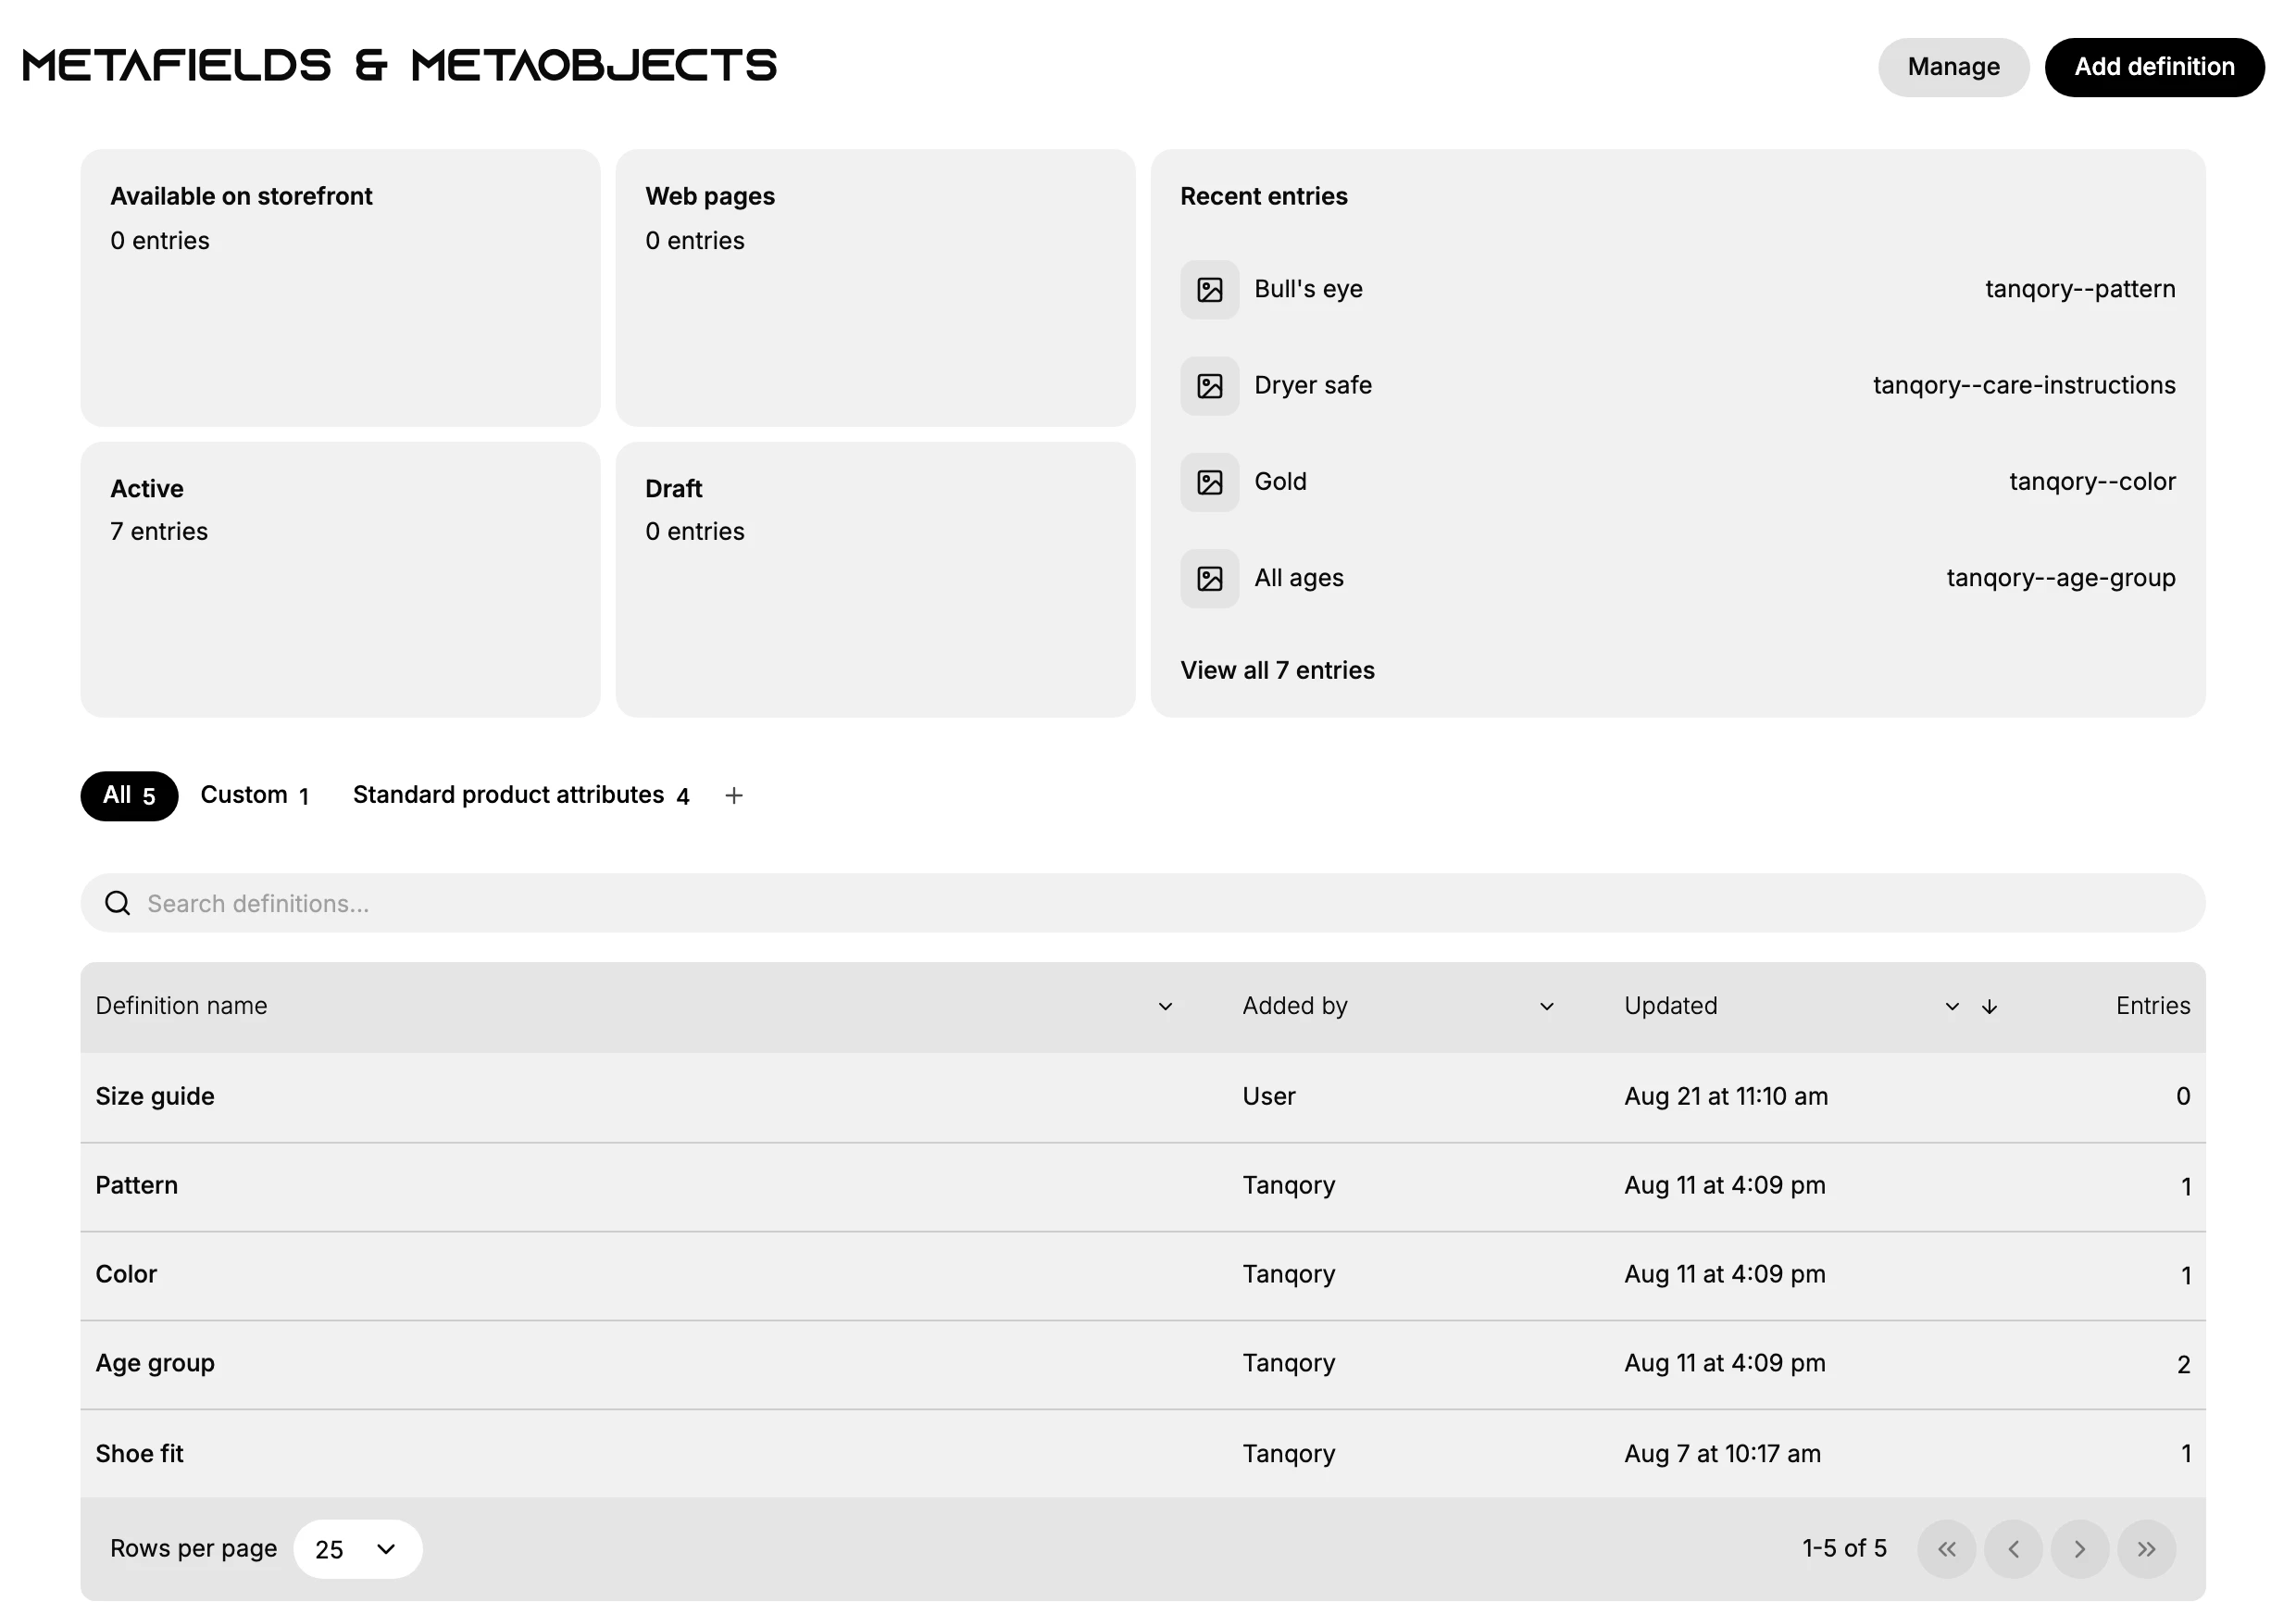Screen dimensions: 2296x1602
Task: Click the Web pages card
Action: point(875,288)
